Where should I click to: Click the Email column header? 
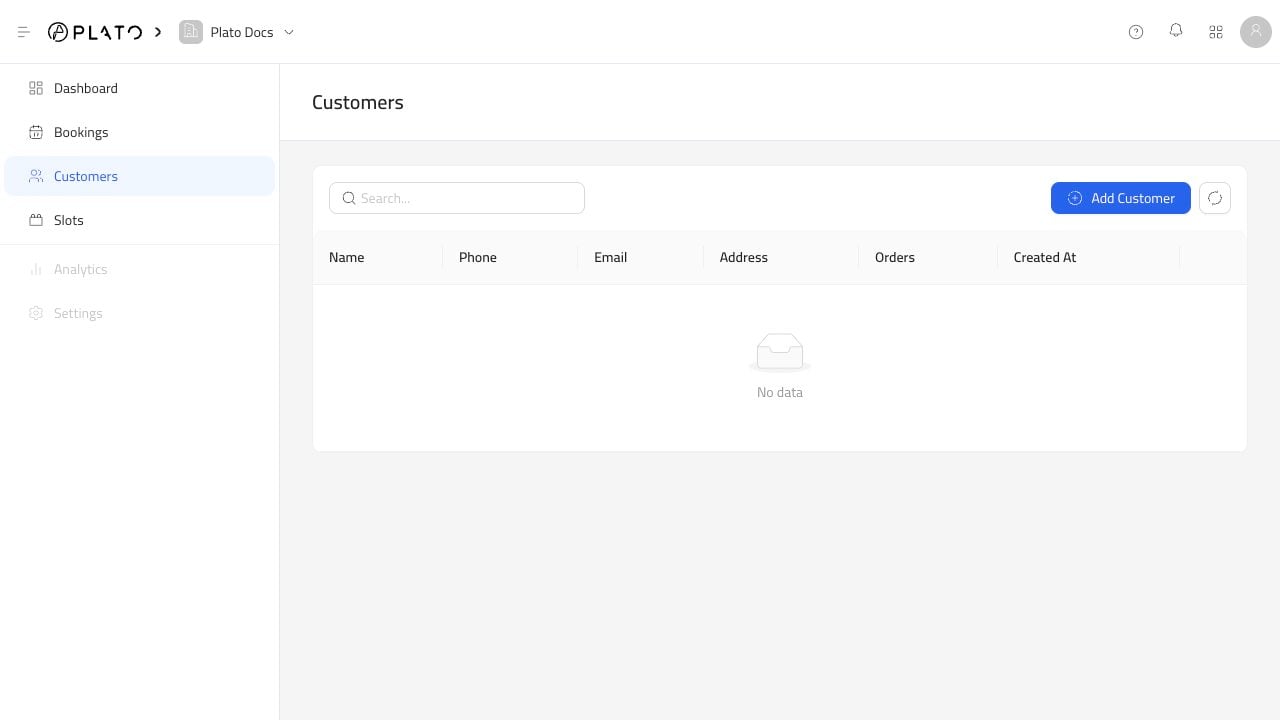point(641,257)
